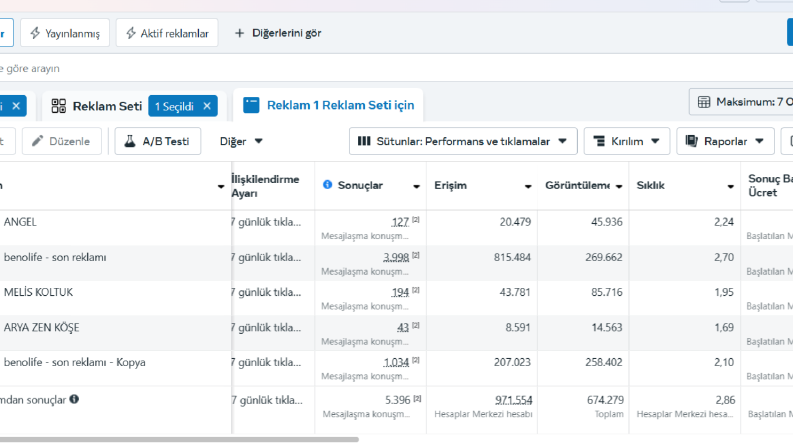Select 'benolife - son reklamı - Kopya' ad
This screenshot has width=793, height=446.
coord(74,363)
